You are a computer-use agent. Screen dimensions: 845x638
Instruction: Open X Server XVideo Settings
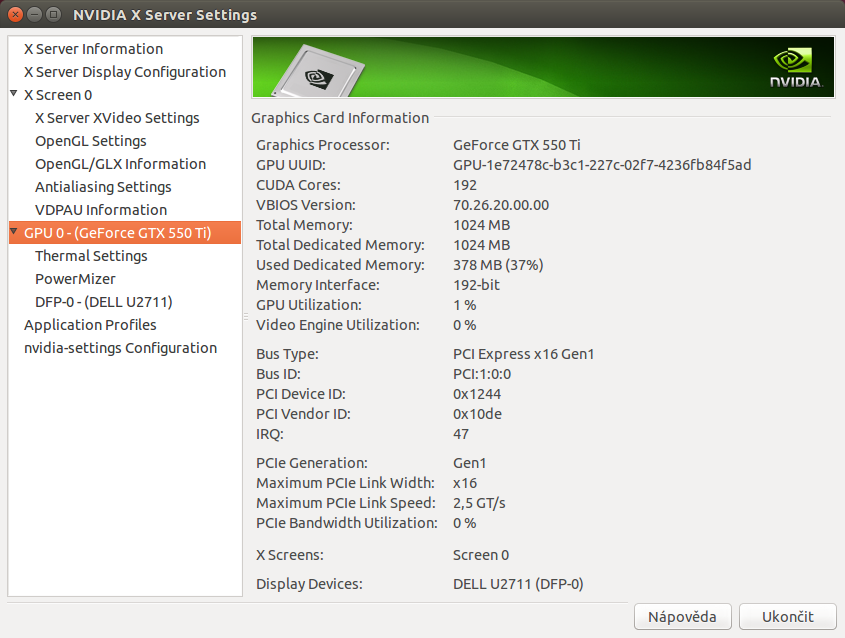pyautogui.click(x=117, y=118)
